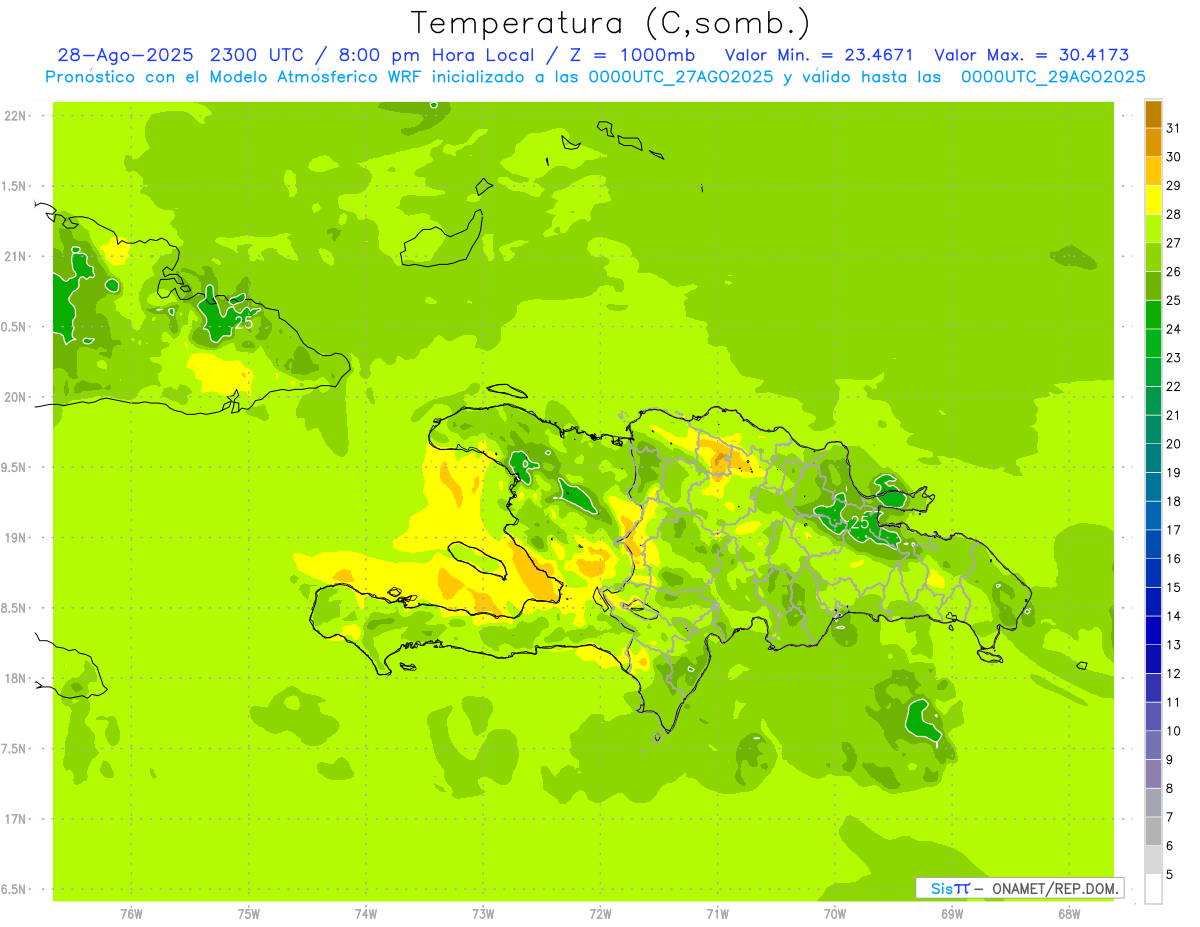Click the 68W longitude label
1200x927 pixels.
coord(1069,914)
